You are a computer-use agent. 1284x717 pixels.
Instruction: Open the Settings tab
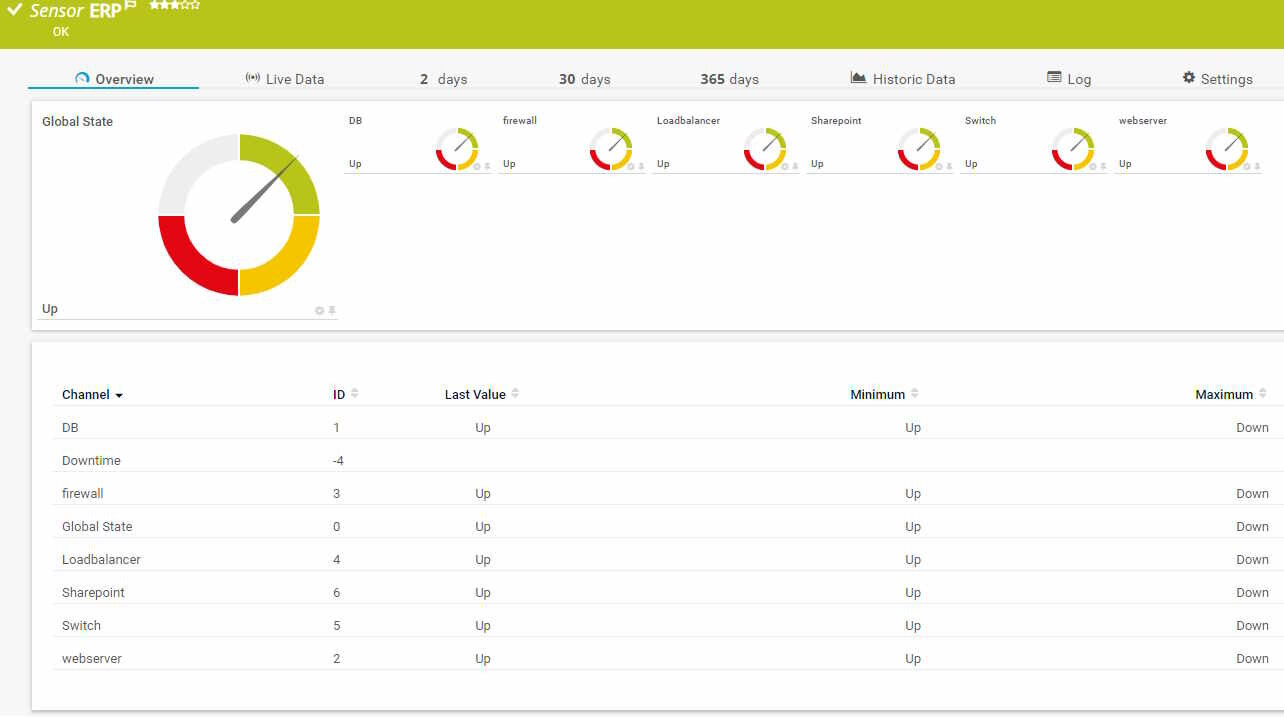(x=1217, y=79)
